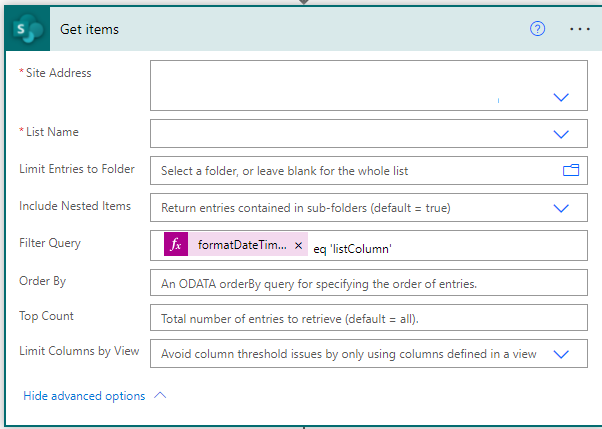Open the folder picker for Limit Entries to Folder
Viewport: 602px width, 429px height.
[571, 170]
